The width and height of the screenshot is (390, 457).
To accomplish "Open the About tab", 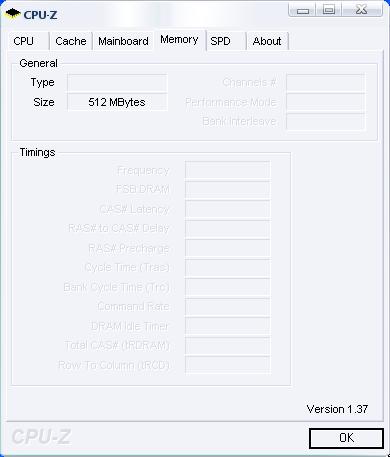I will tap(267, 41).
